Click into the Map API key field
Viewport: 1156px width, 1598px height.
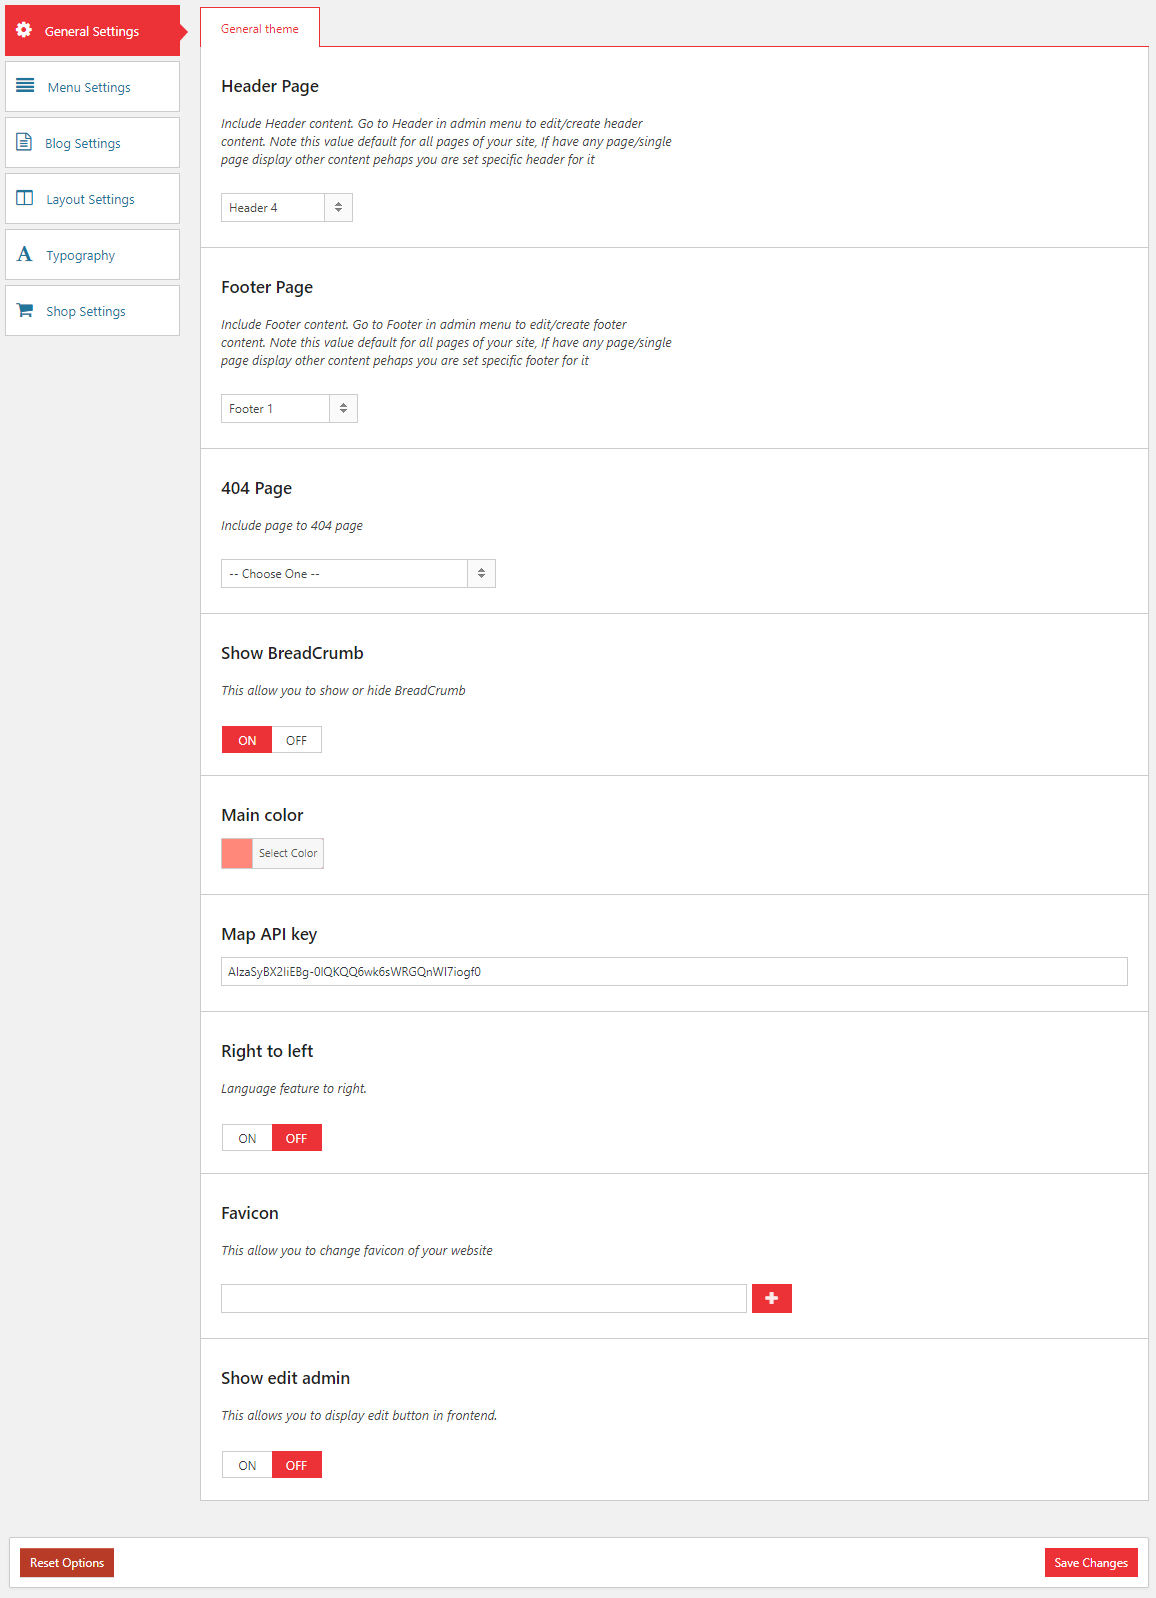point(674,971)
